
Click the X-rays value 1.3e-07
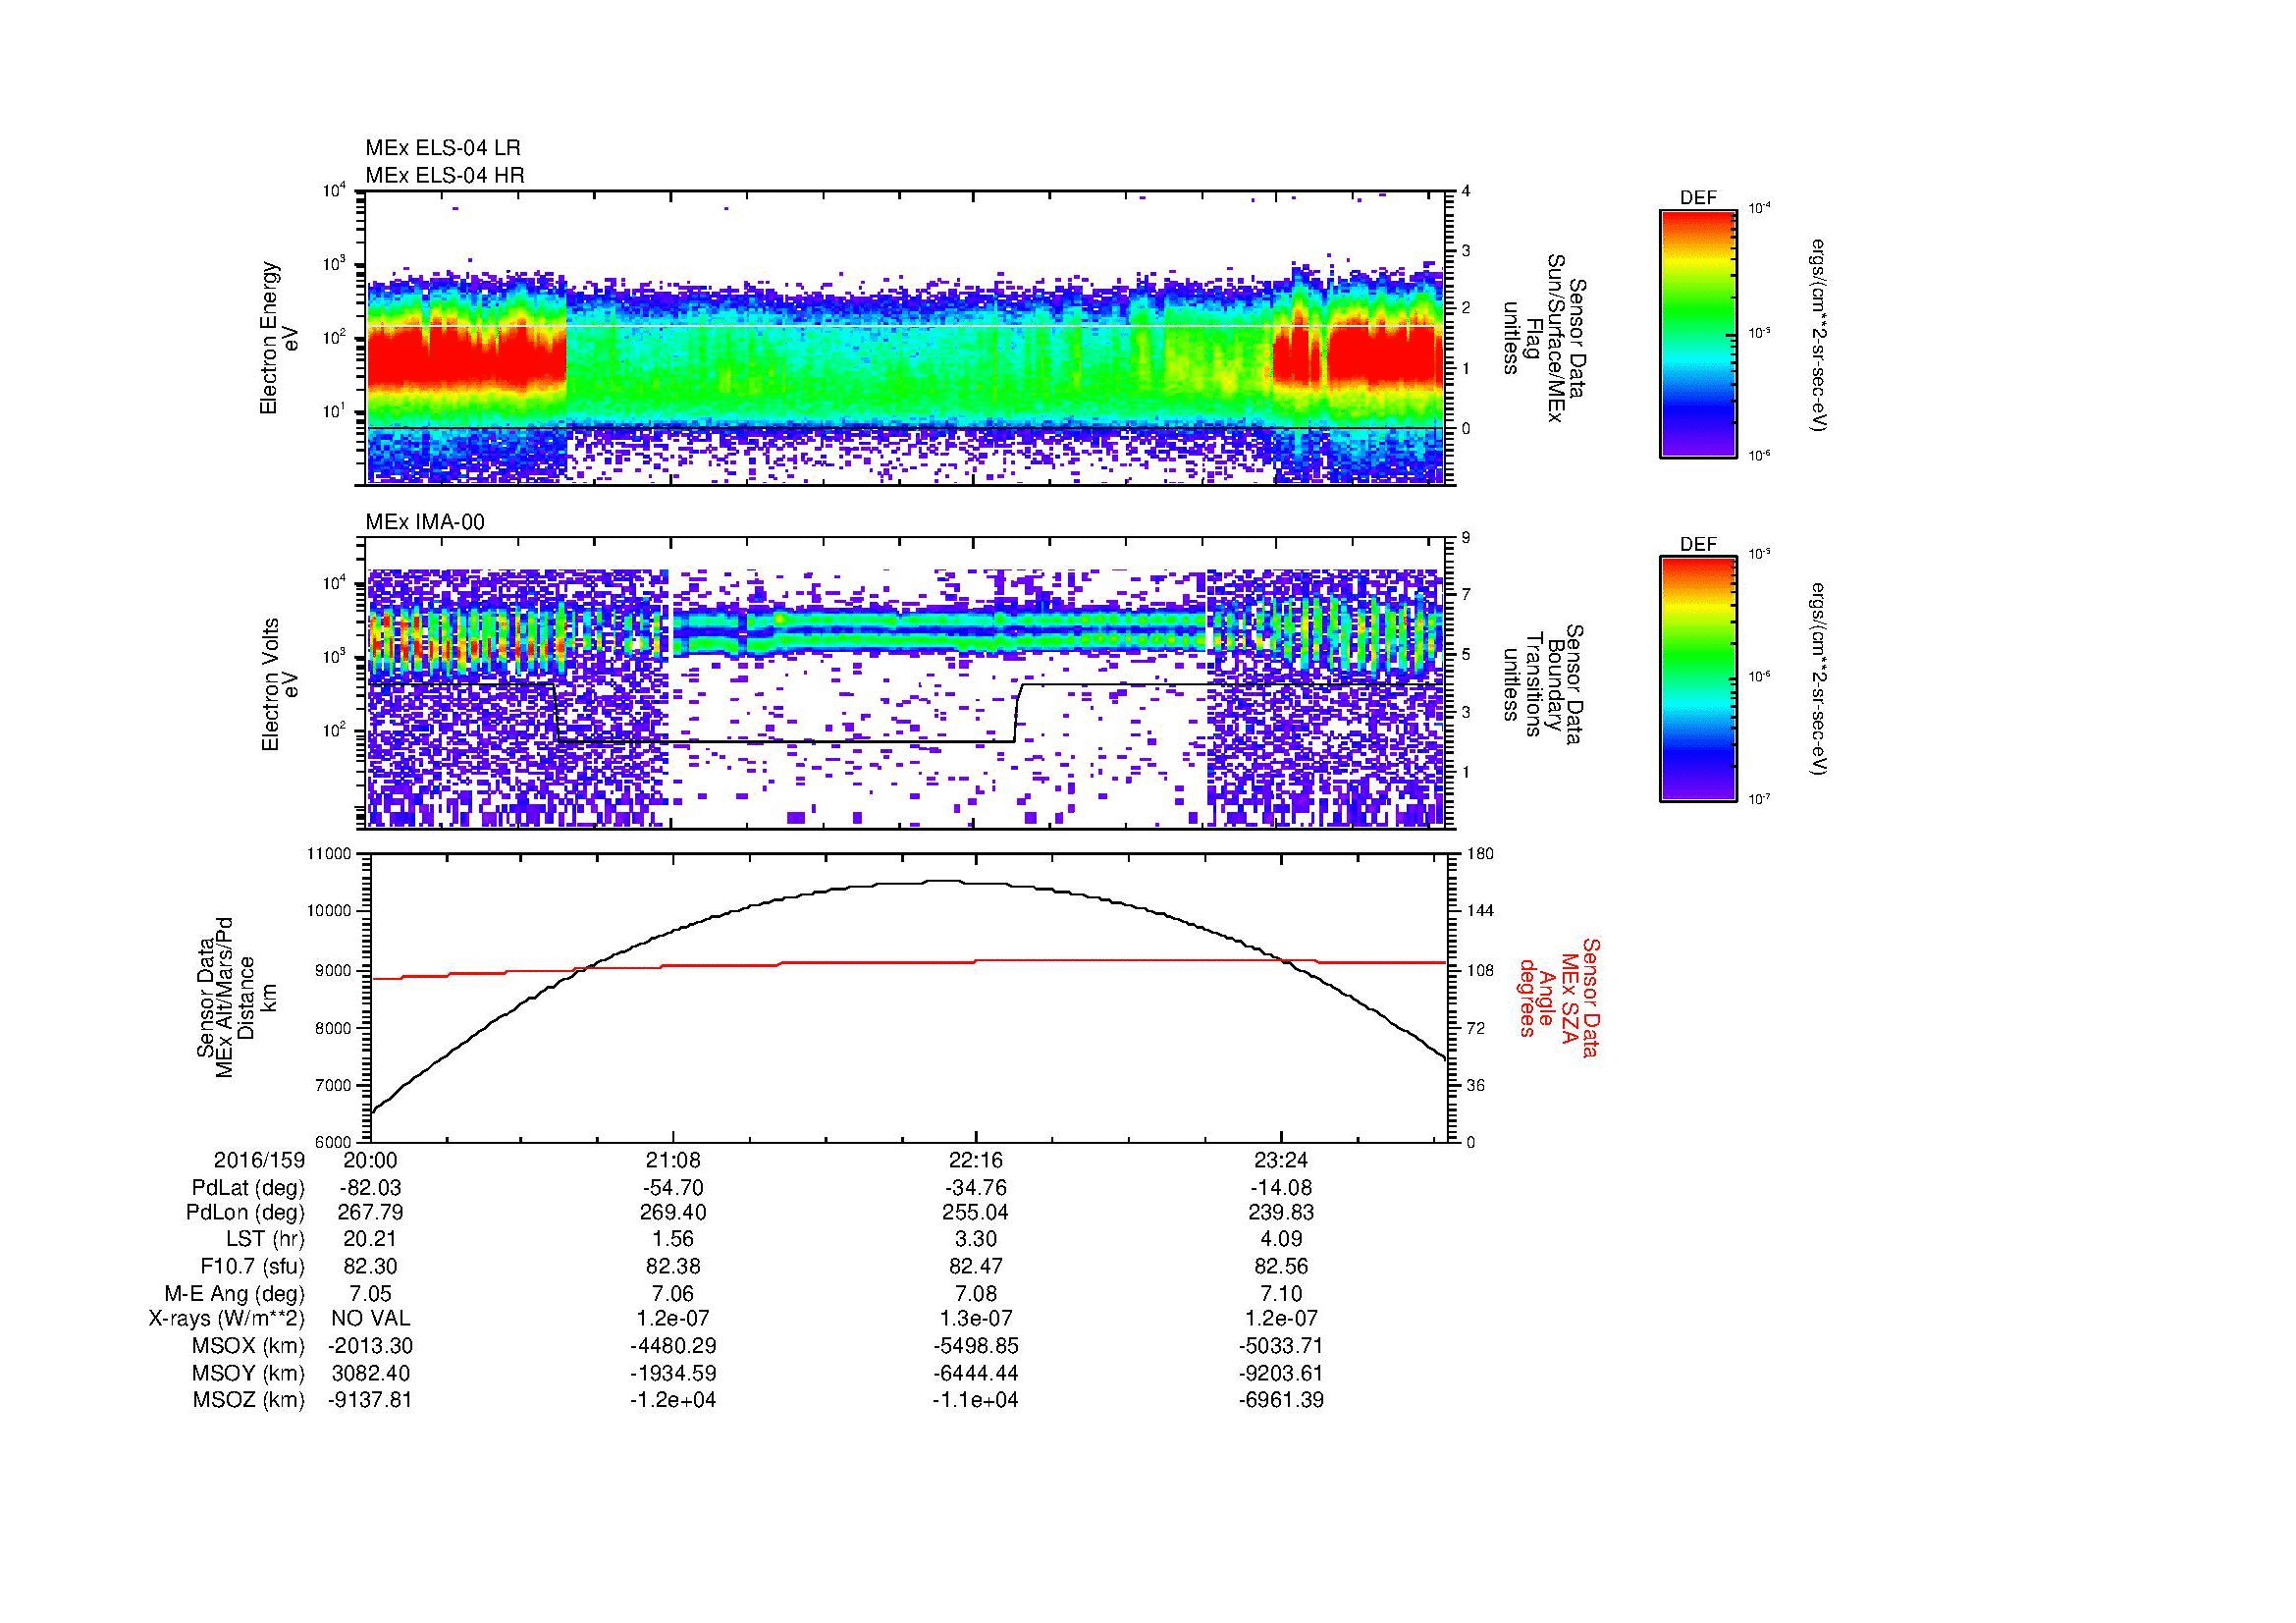point(977,1319)
